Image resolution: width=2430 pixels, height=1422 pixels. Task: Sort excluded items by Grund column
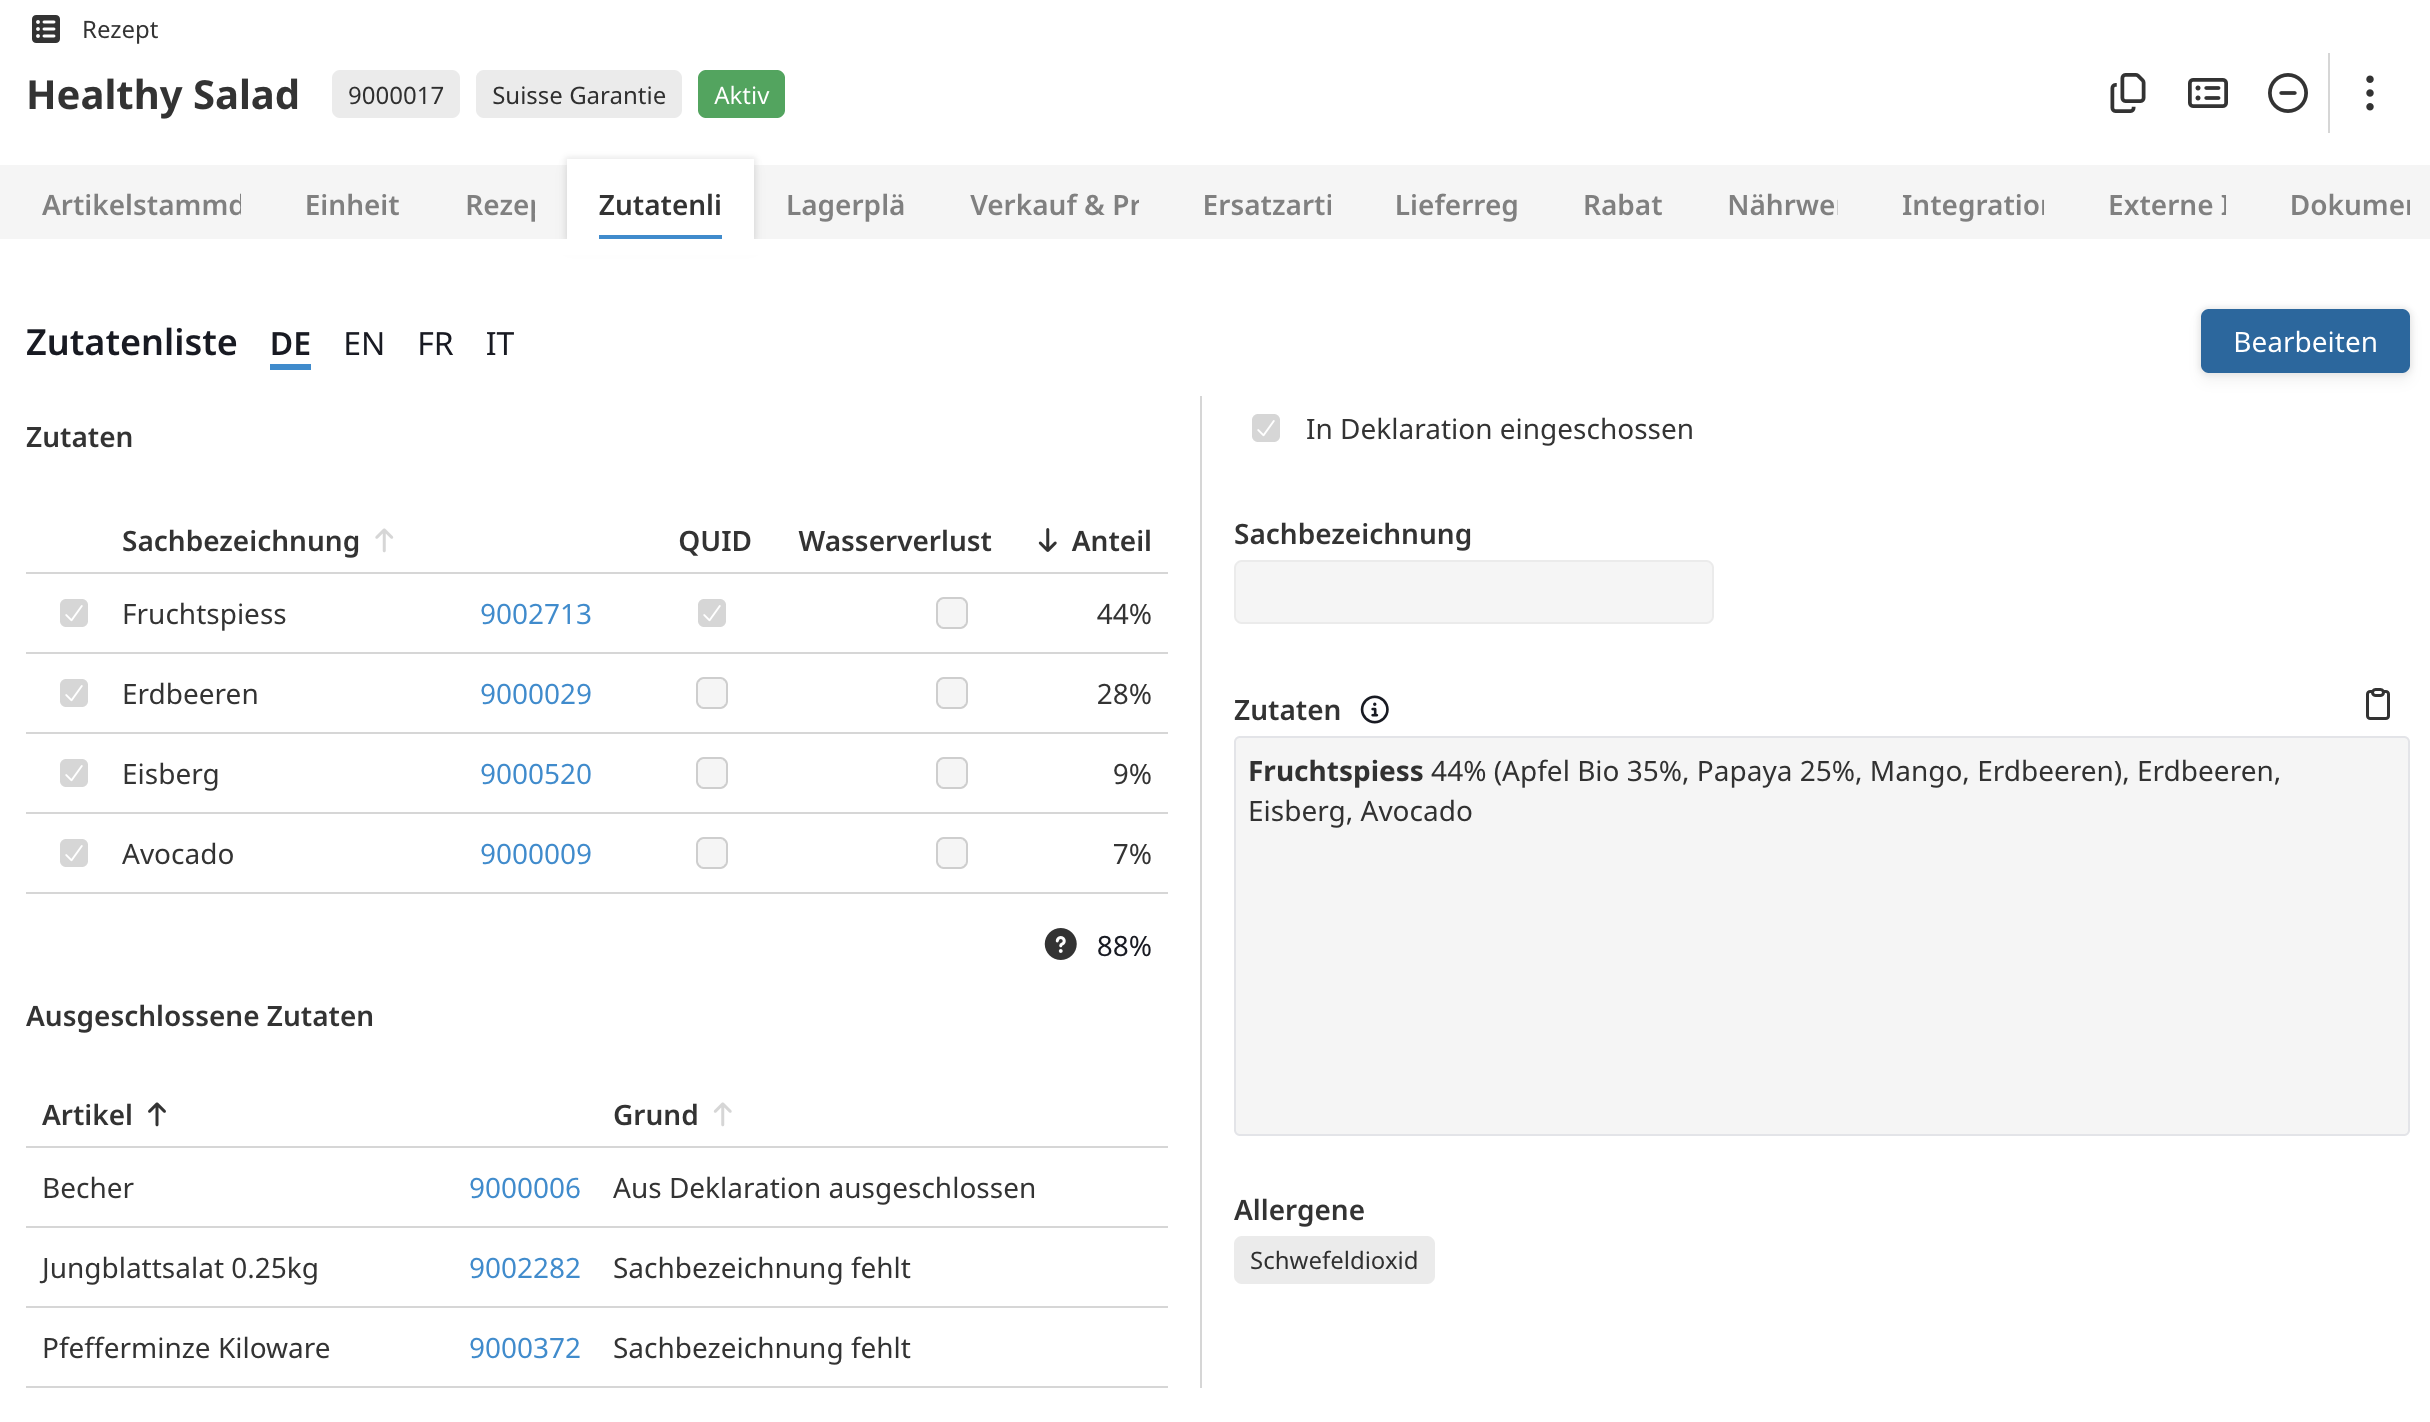[x=656, y=1115]
